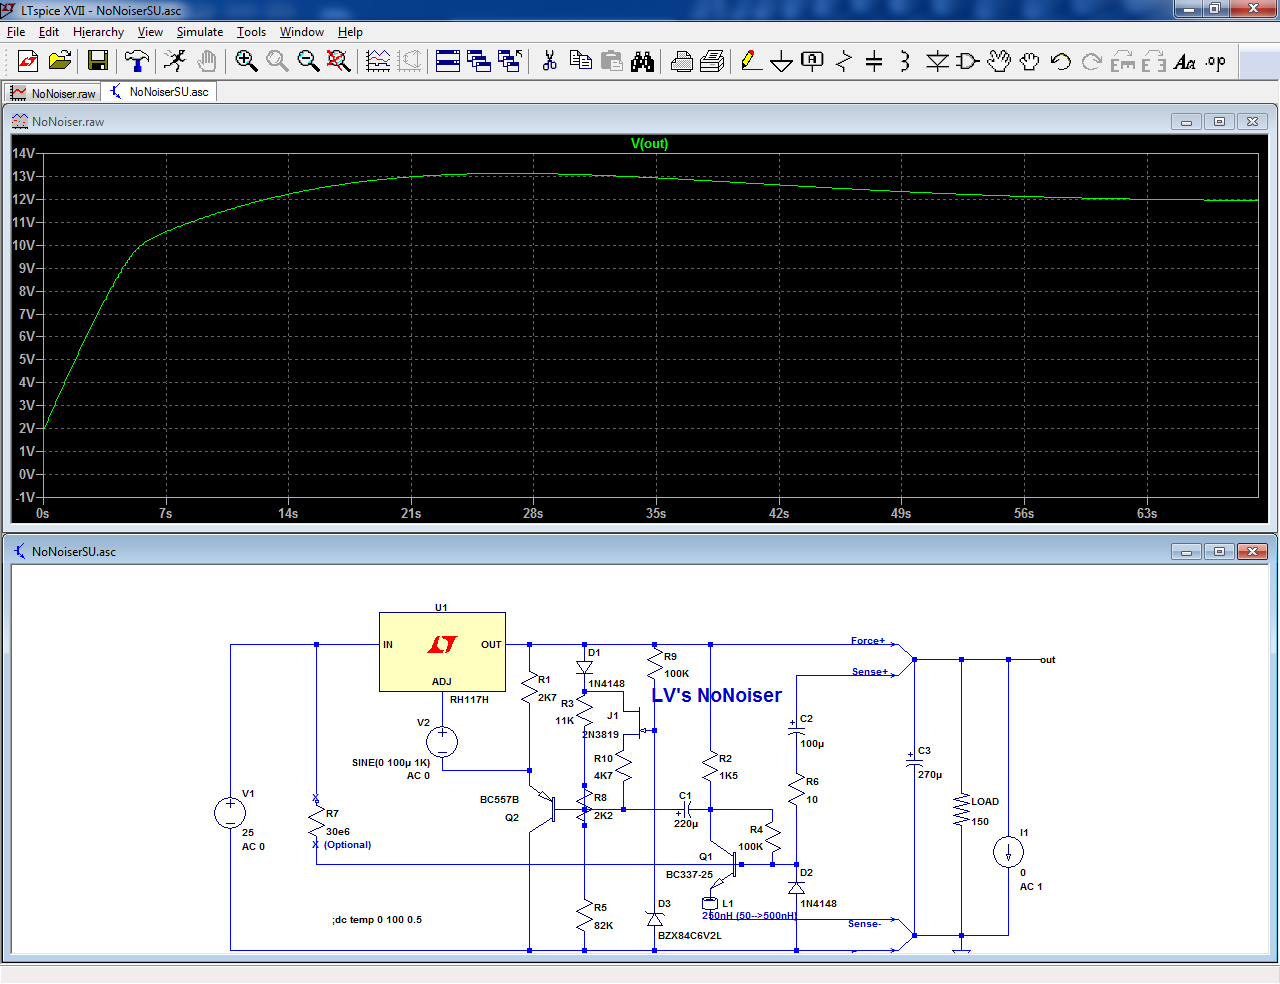This screenshot has height=984, width=1280.
Task: Find with the binoculars icon
Action: (x=642, y=62)
